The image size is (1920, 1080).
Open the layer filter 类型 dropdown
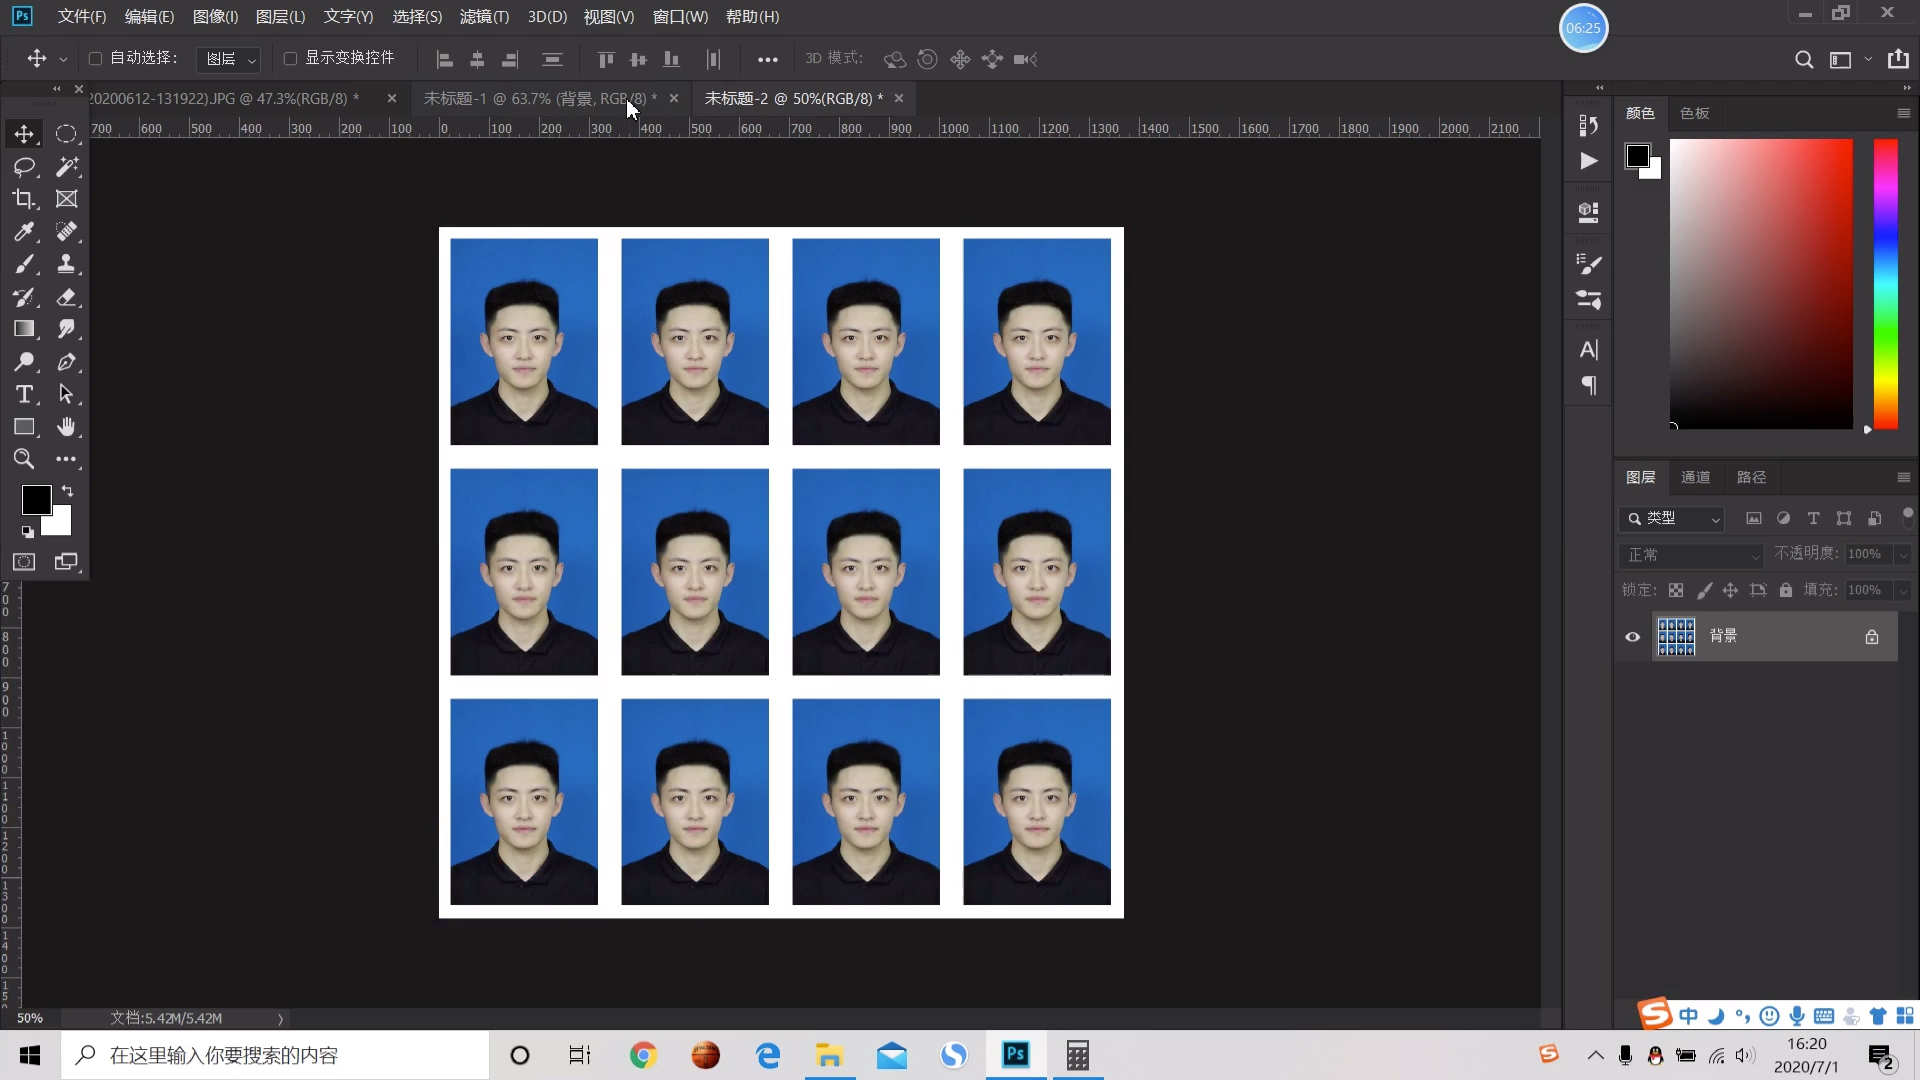tap(1672, 519)
